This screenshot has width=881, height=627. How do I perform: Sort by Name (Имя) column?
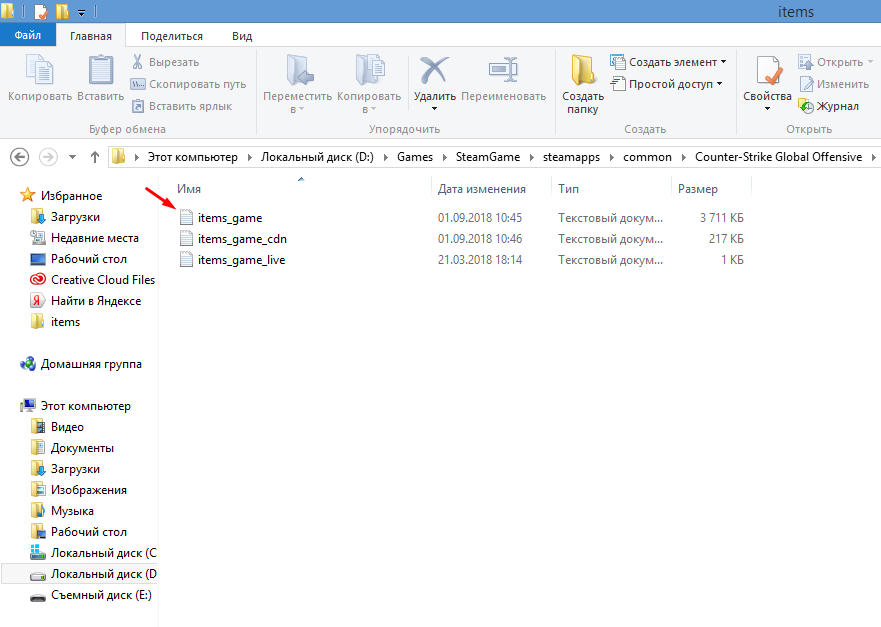[189, 189]
